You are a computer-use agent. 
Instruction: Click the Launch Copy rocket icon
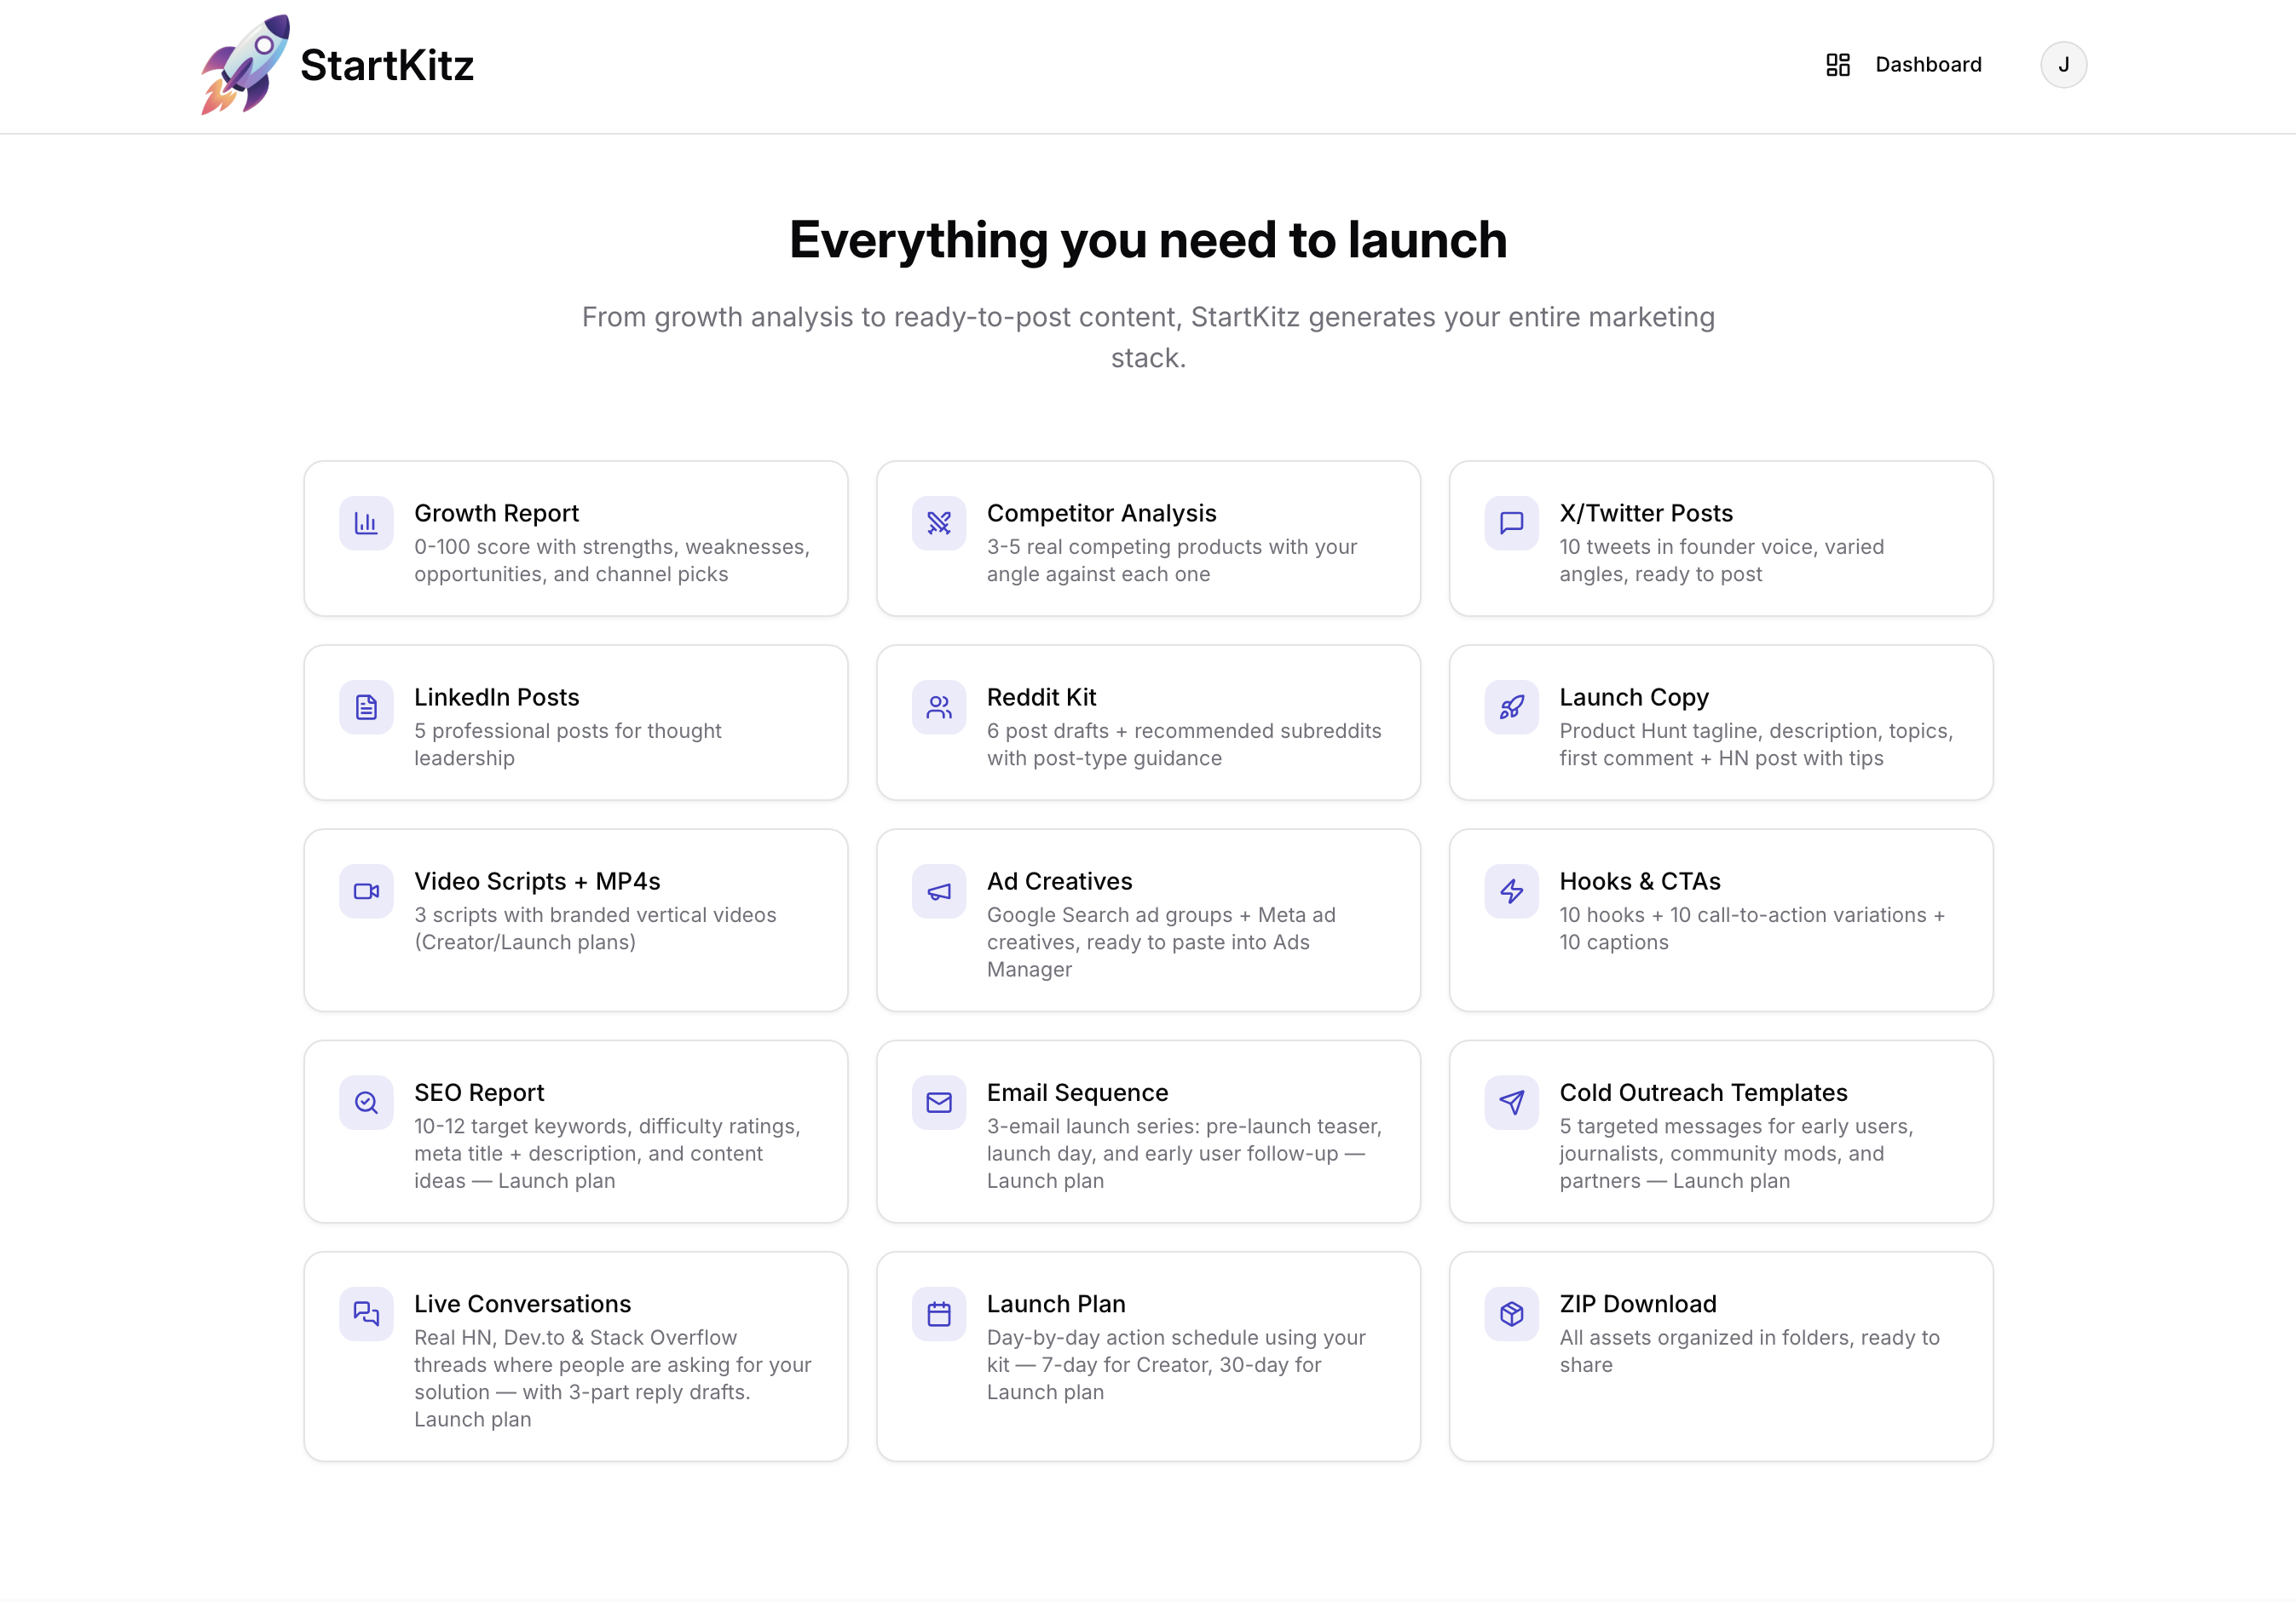1511,706
